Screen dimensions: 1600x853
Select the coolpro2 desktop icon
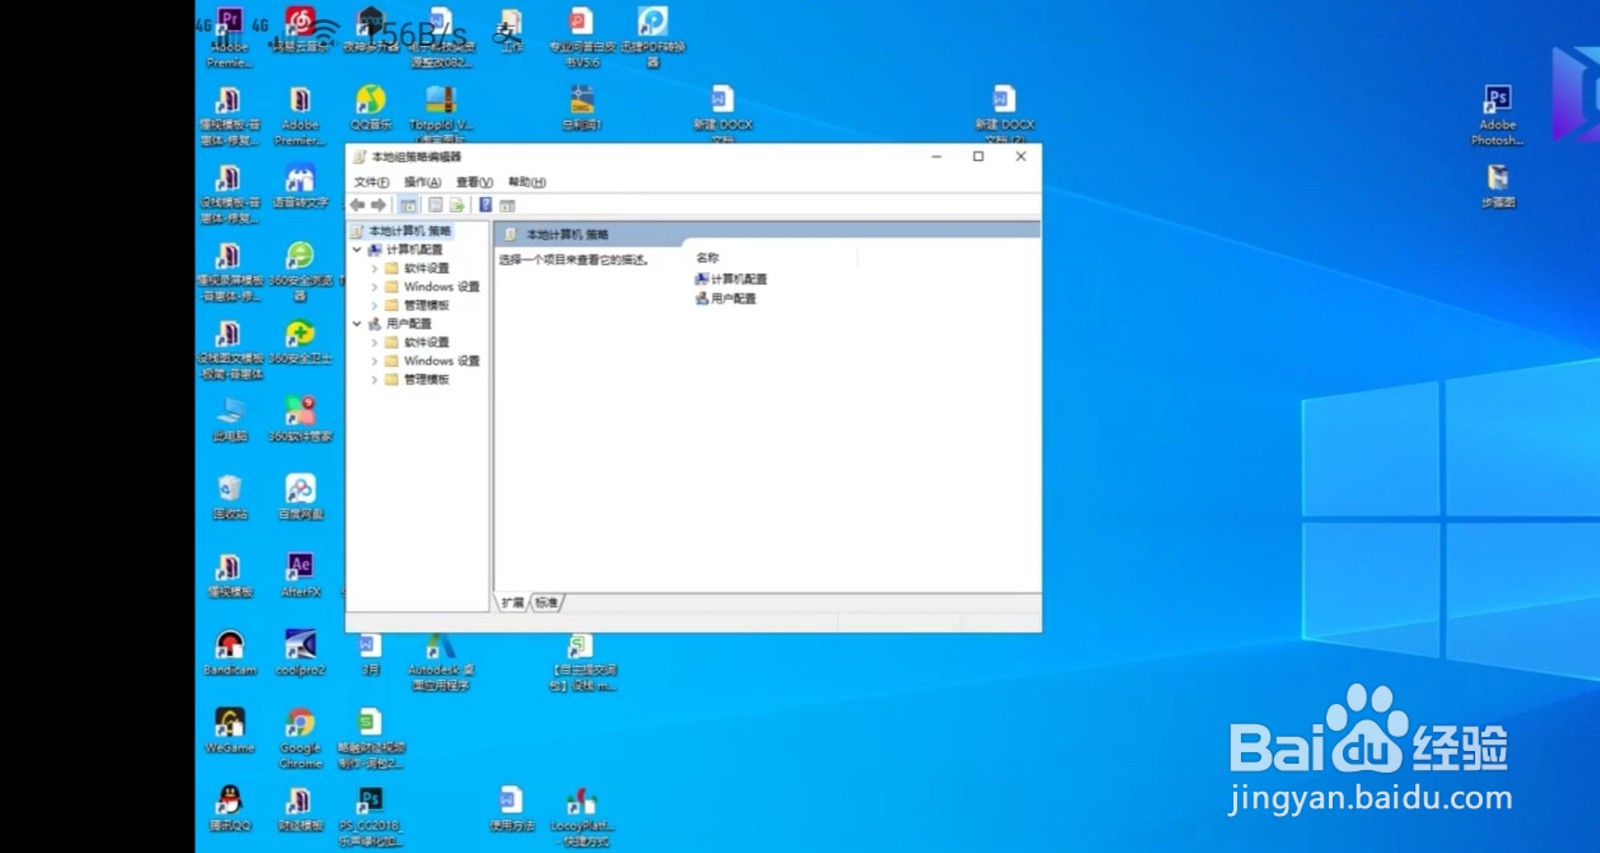click(300, 654)
